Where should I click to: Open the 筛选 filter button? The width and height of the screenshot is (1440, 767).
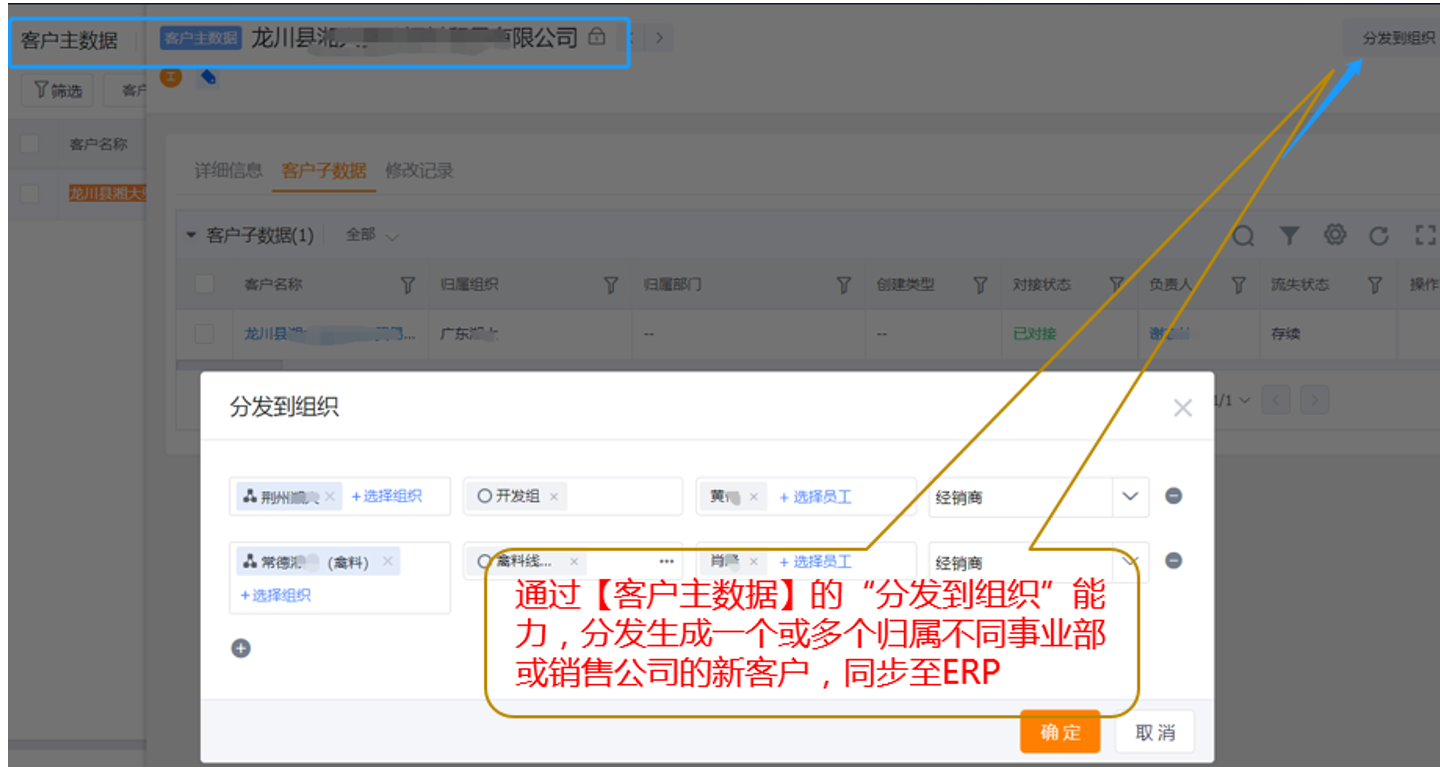coord(58,91)
